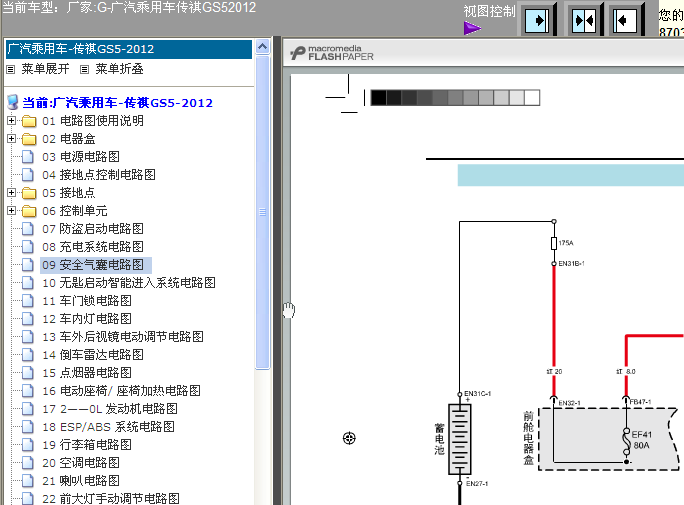The image size is (684, 505).
Task: Click the Macromedia FlashPaper logo
Action: coord(332,53)
